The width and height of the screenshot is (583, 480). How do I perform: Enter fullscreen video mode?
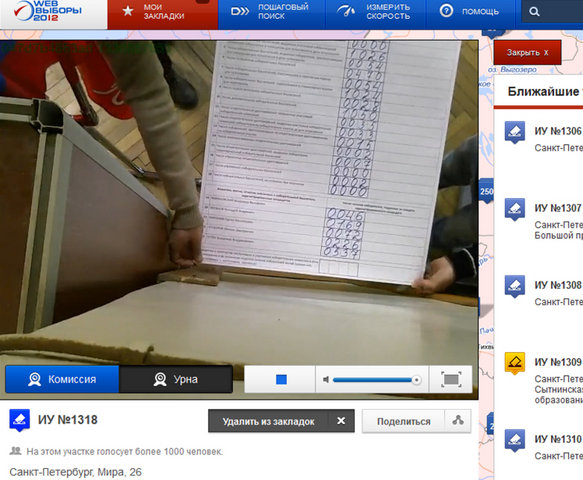(x=451, y=379)
